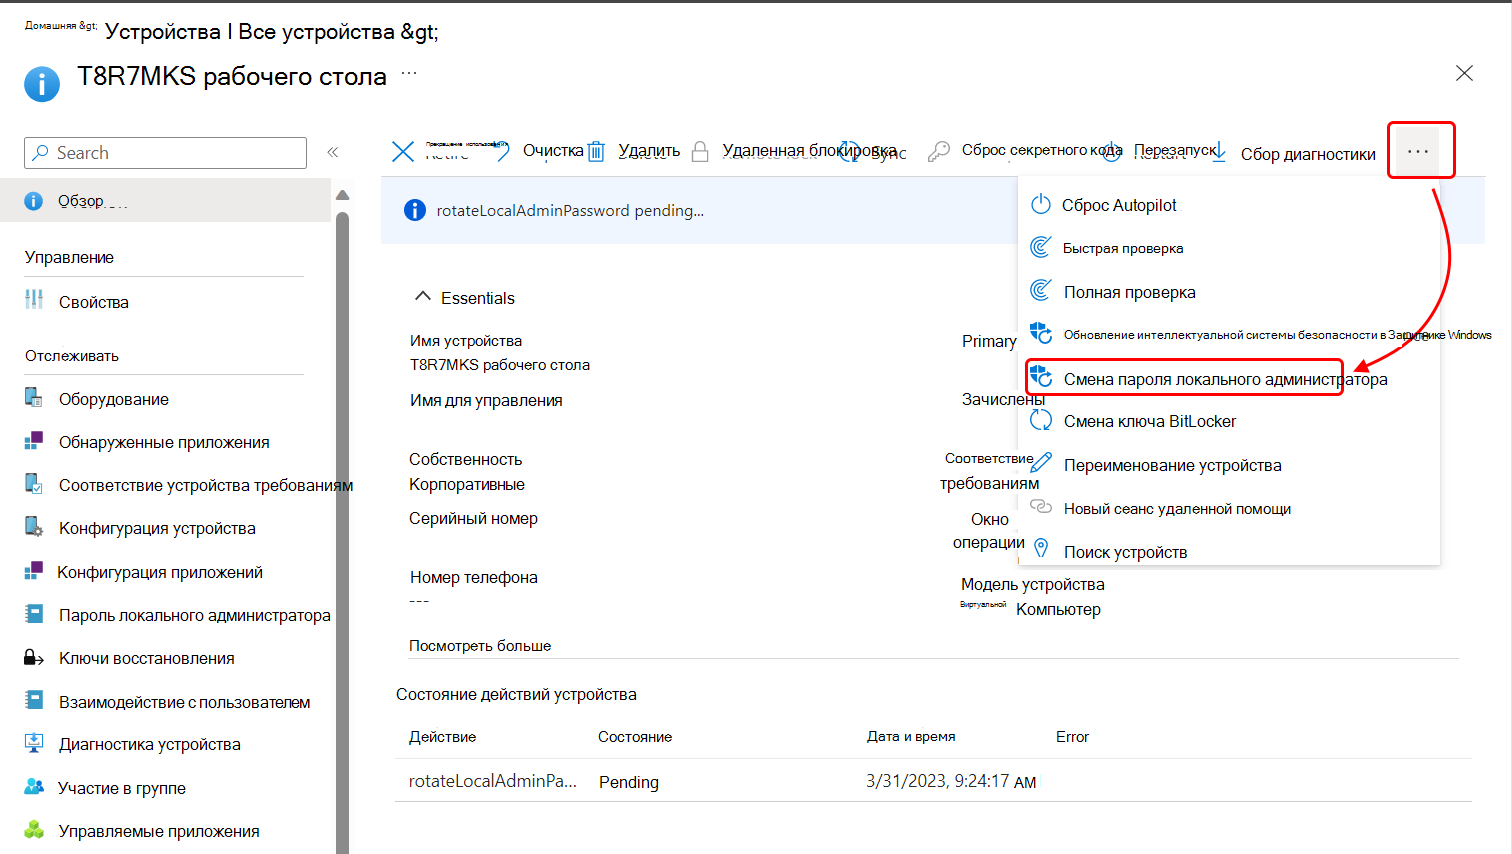
Task: Click the Состояние column header
Action: pyautogui.click(x=635, y=737)
